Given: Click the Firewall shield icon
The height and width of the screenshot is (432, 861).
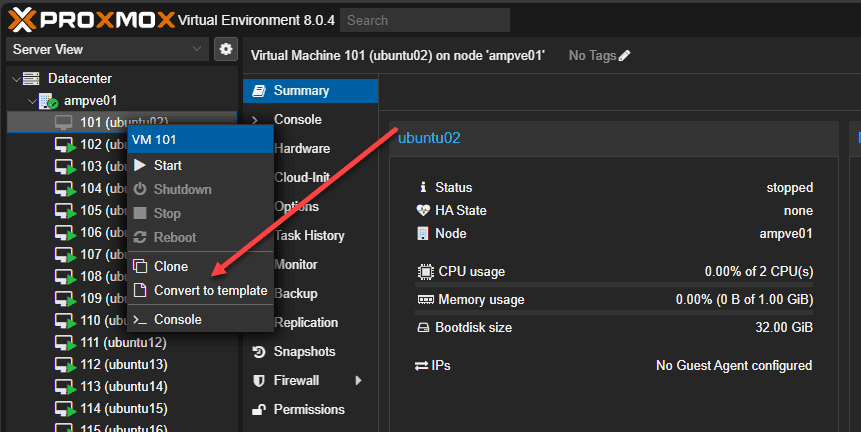Looking at the screenshot, I should pos(259,380).
